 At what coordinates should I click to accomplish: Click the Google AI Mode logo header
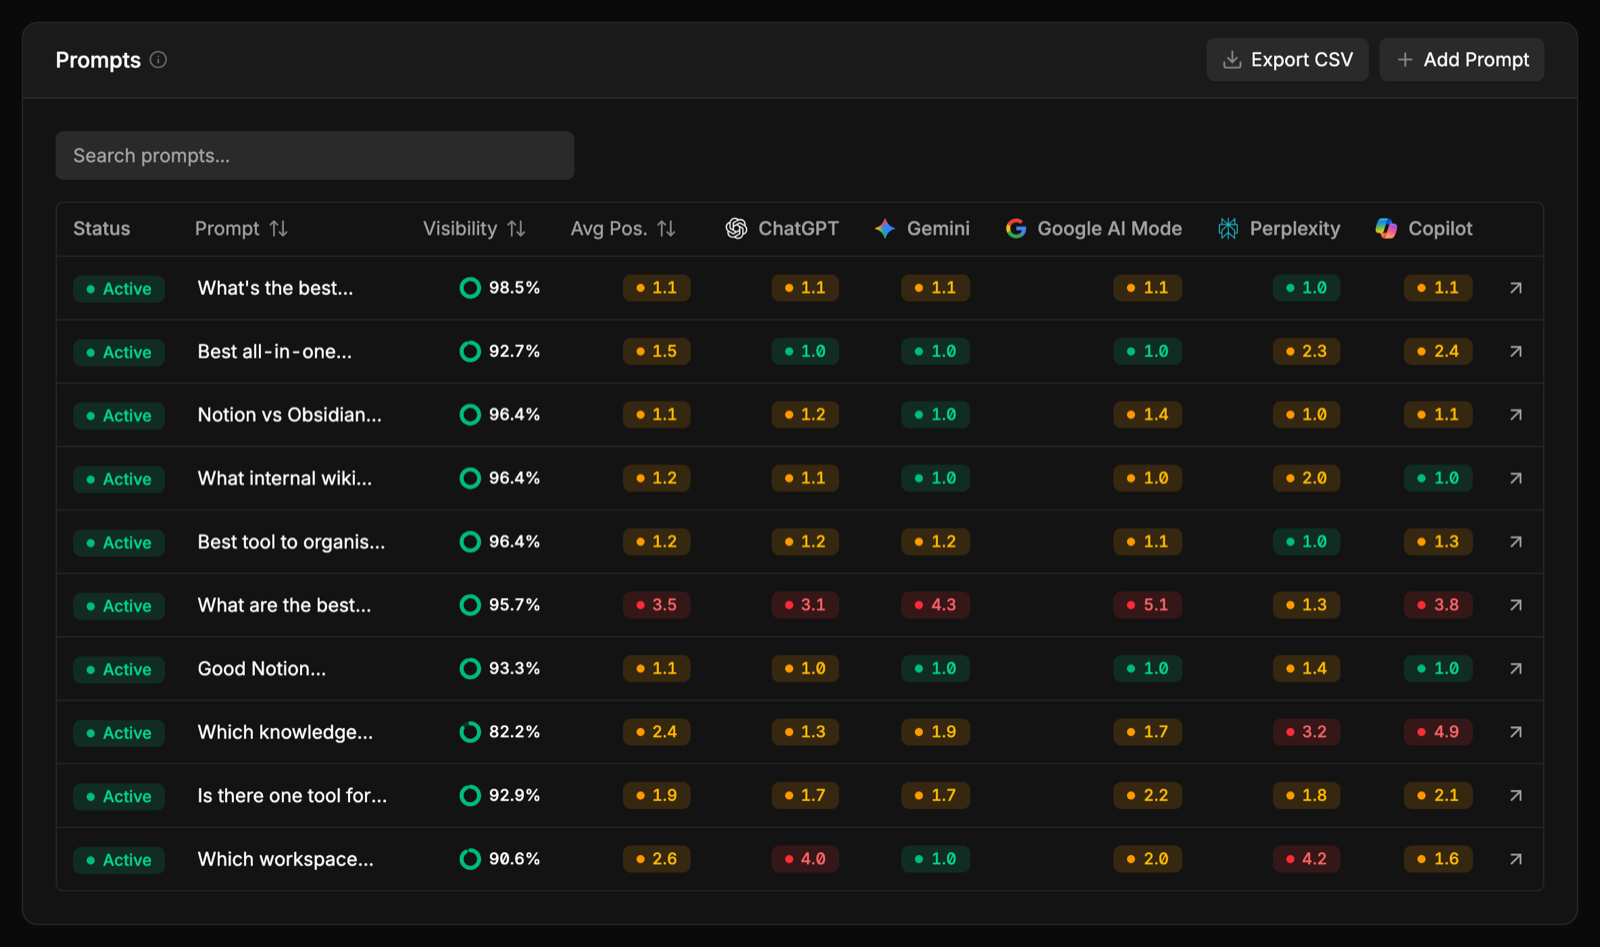(x=1016, y=229)
